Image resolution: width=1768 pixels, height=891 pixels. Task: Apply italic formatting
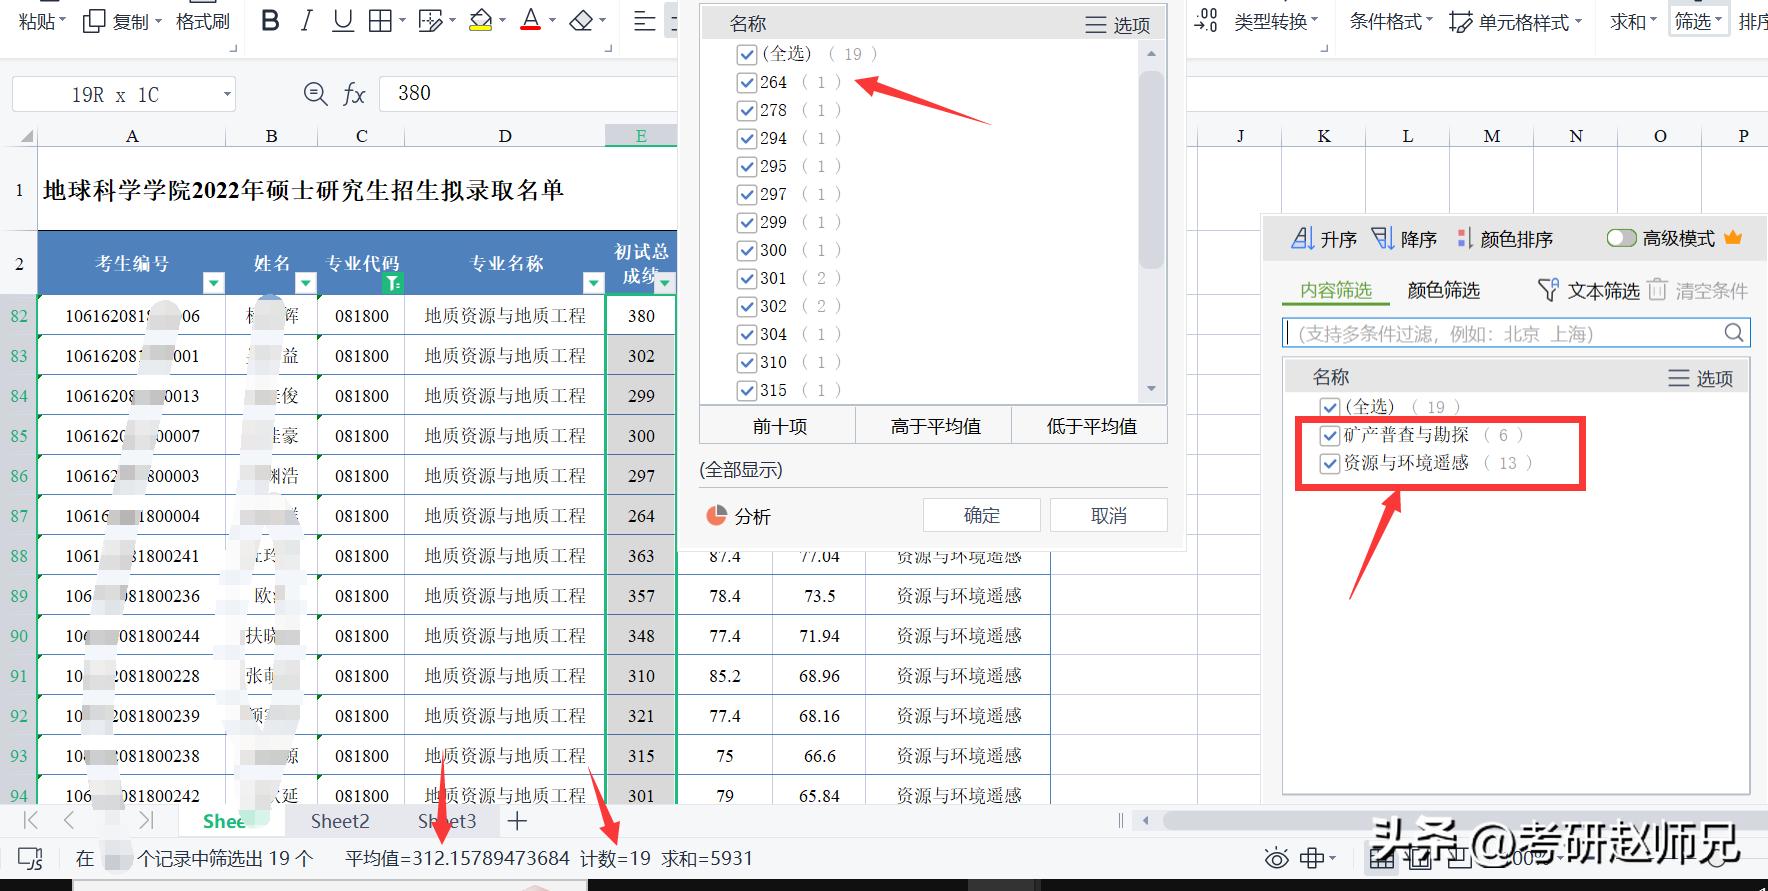coord(307,21)
